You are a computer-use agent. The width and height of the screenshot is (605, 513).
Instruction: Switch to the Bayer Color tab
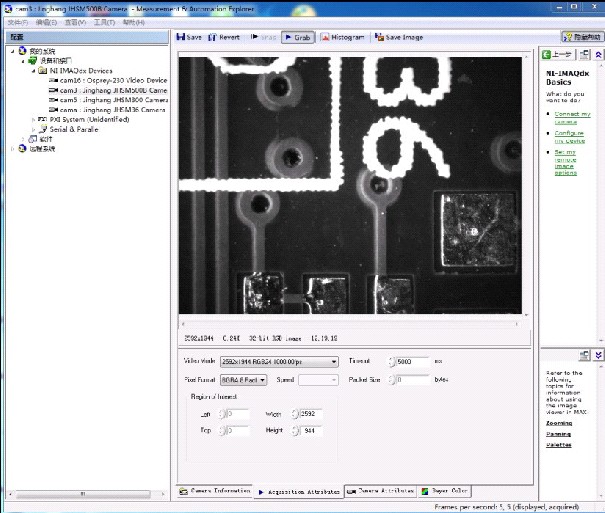click(445, 491)
